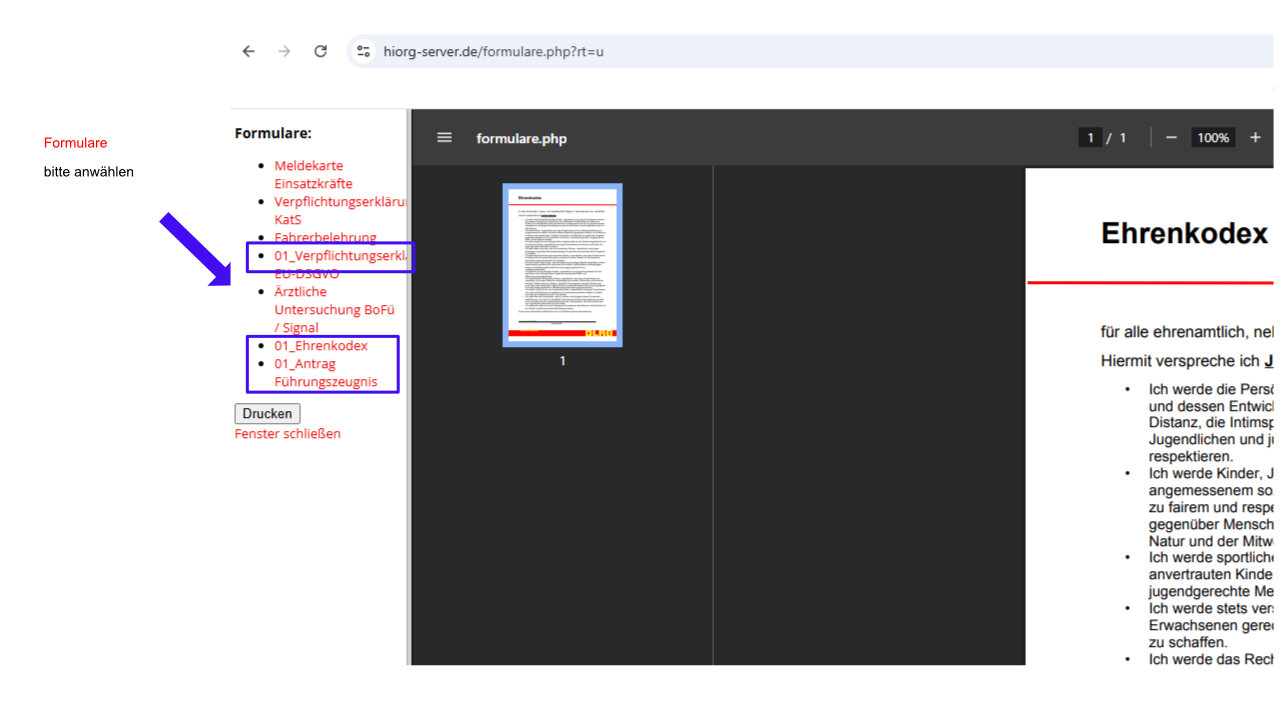Click the browser back arrow
This screenshot has width=1280, height=720.
[249, 51]
